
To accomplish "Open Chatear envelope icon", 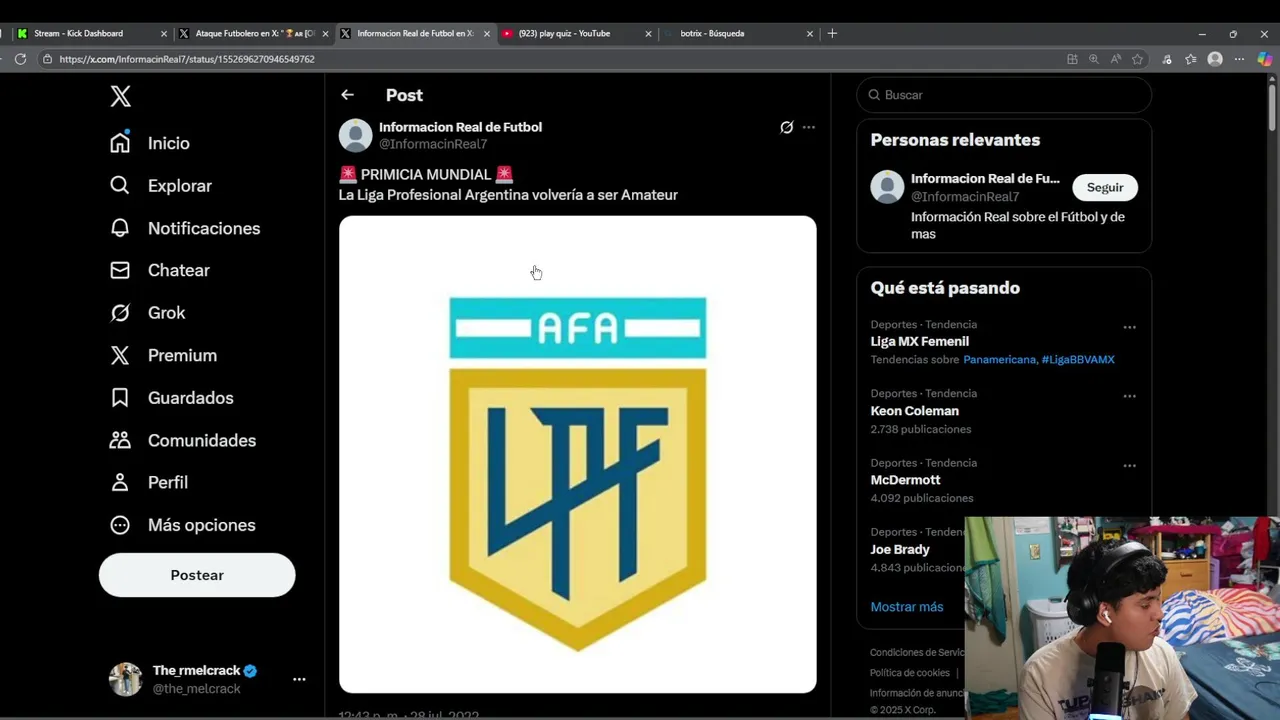I will click(120, 270).
